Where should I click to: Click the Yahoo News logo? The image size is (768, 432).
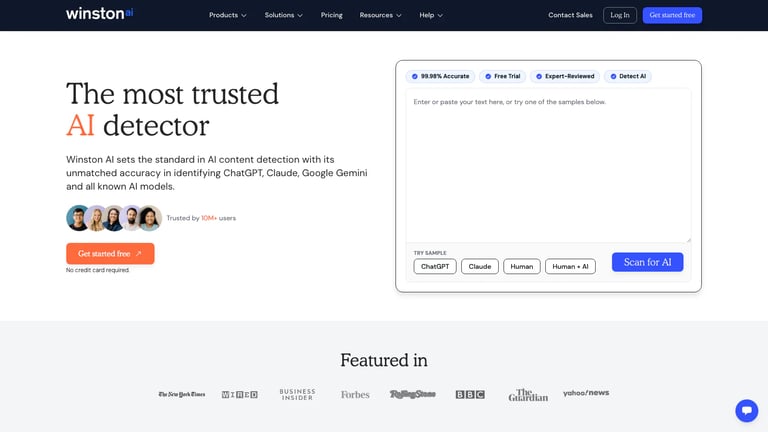(x=586, y=393)
